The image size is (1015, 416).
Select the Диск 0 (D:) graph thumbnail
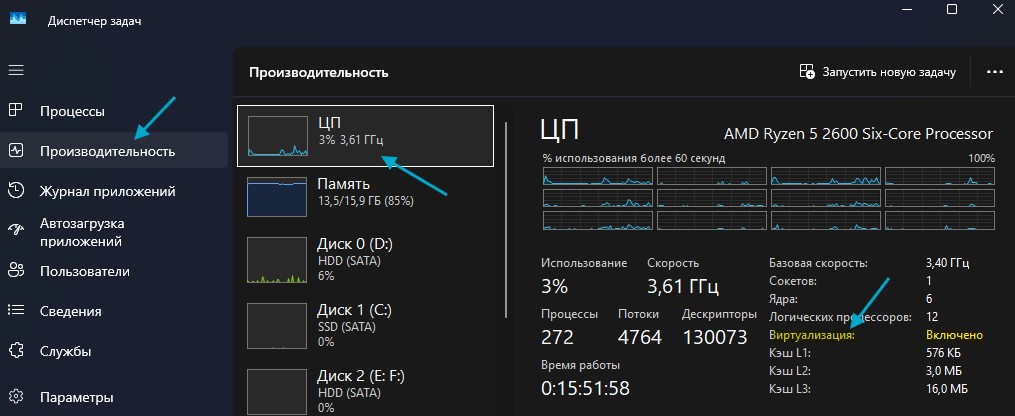[277, 259]
